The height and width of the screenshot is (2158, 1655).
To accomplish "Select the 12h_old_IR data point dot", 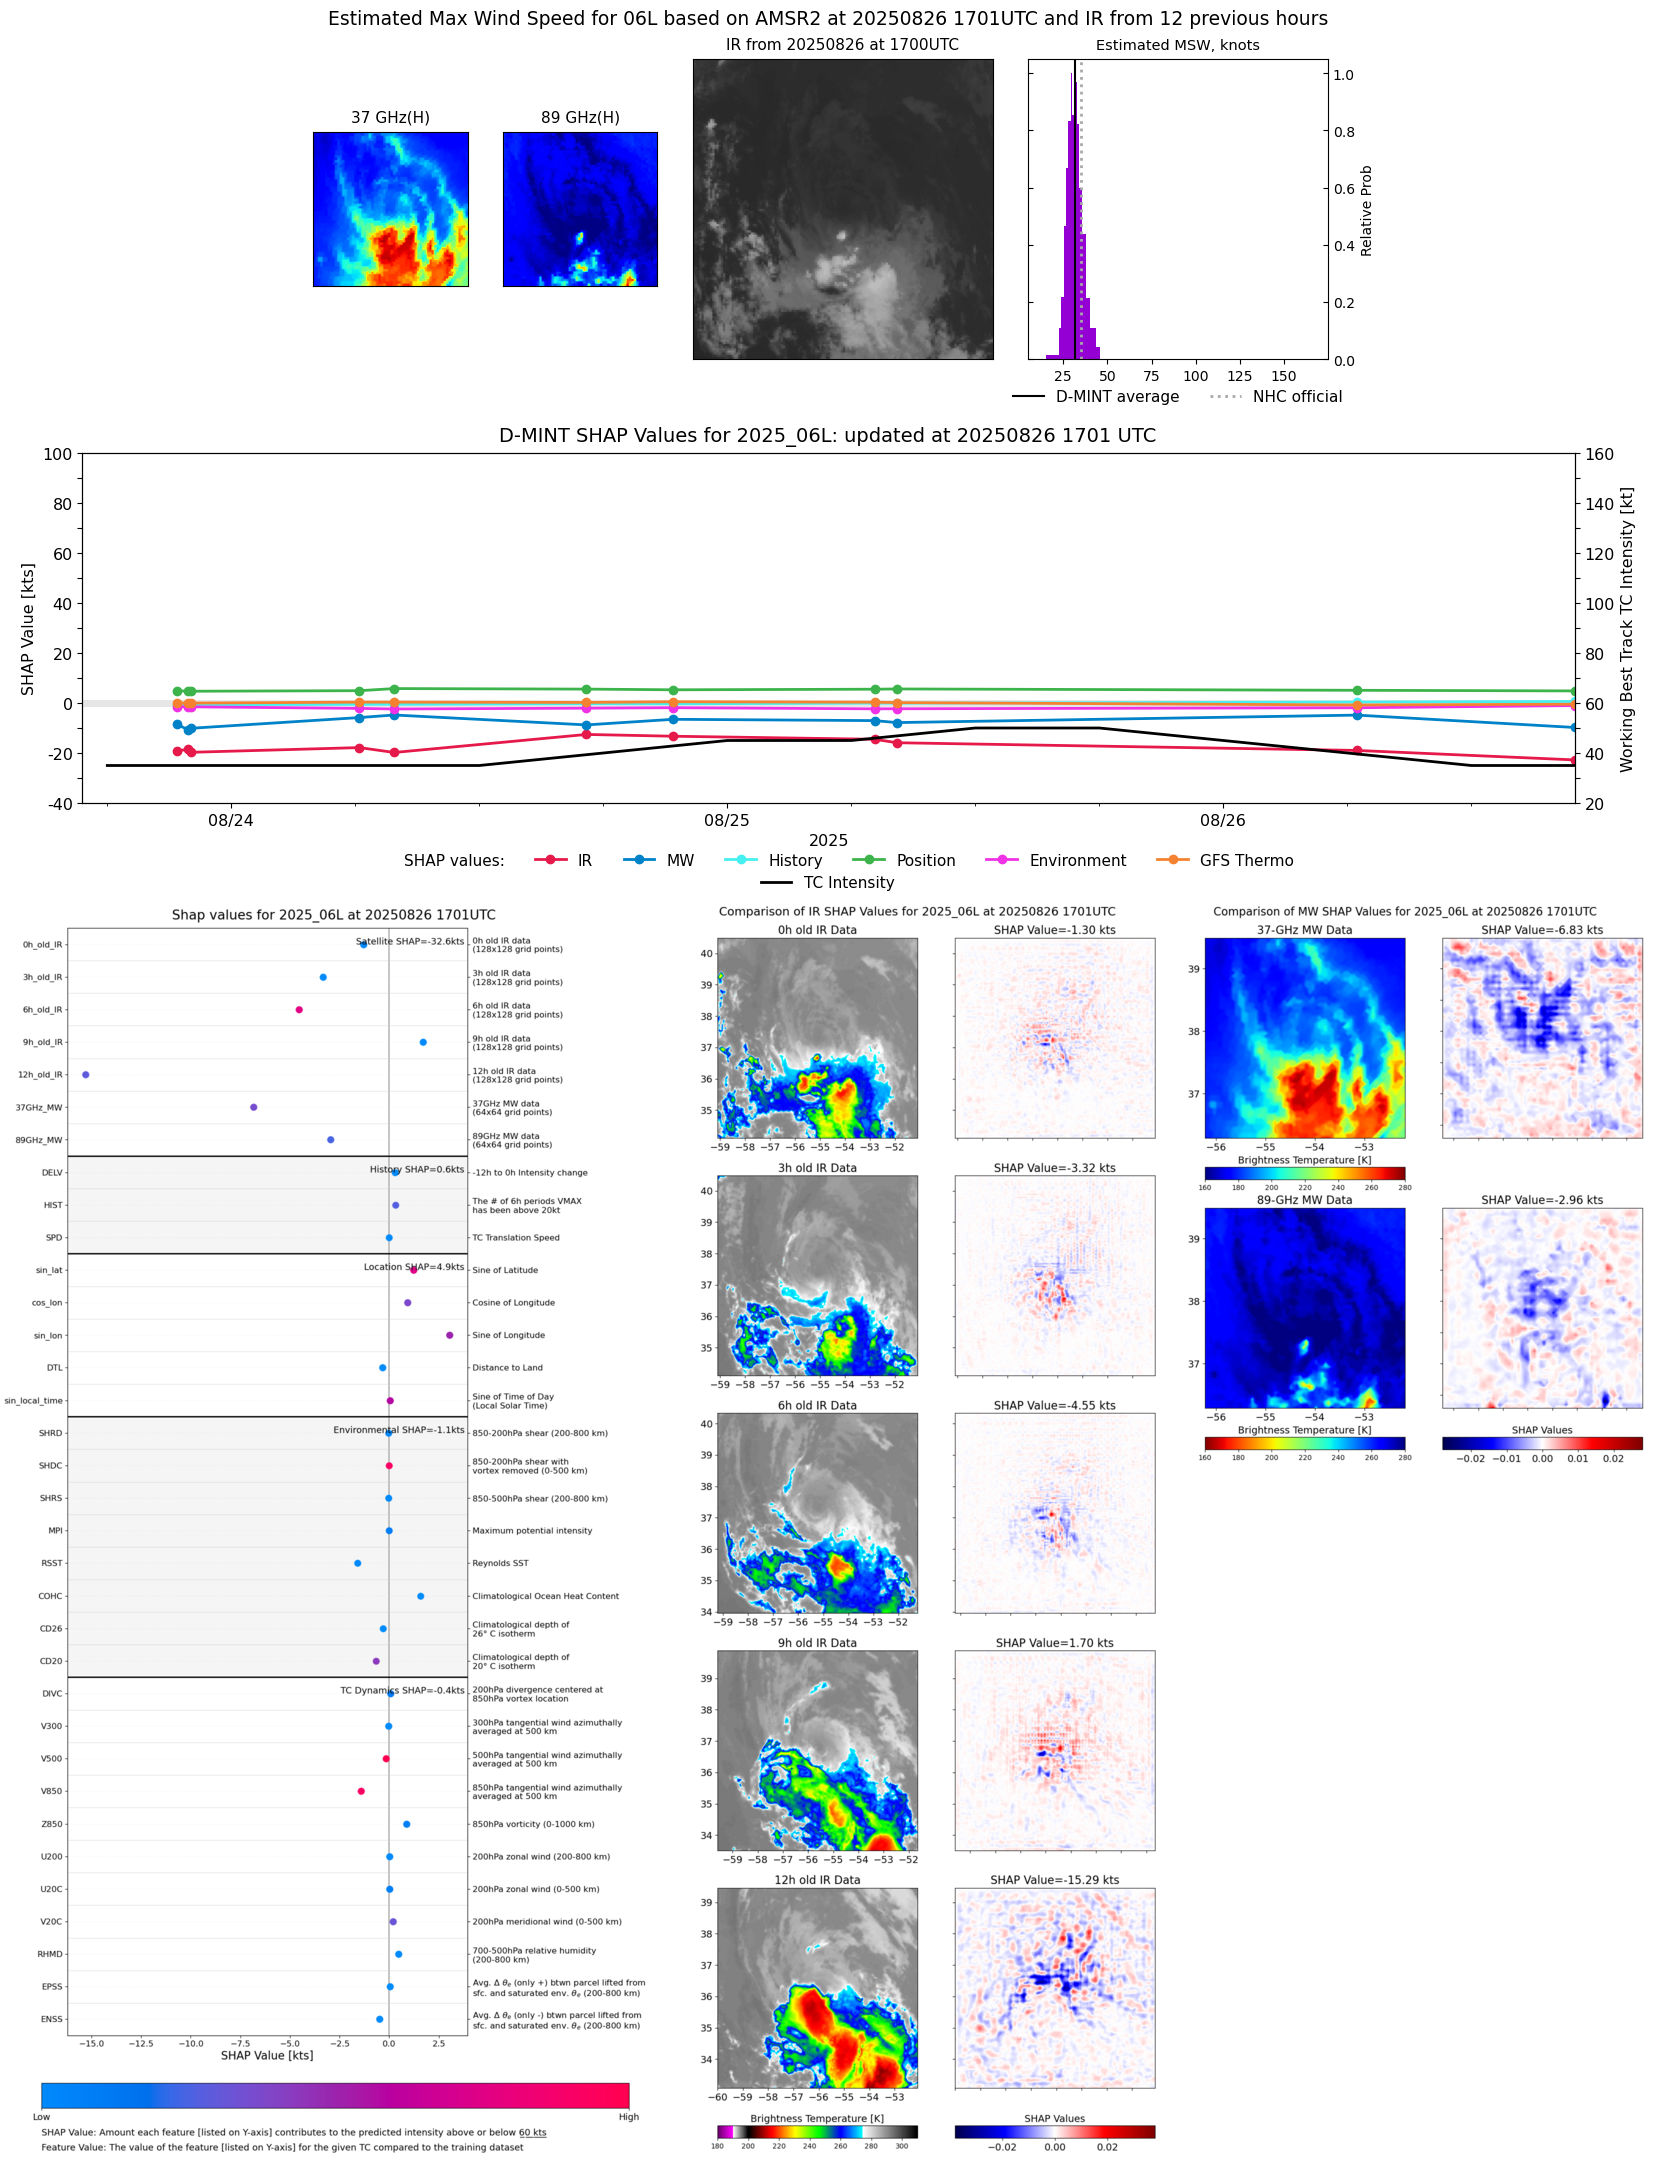I will pos(86,1074).
